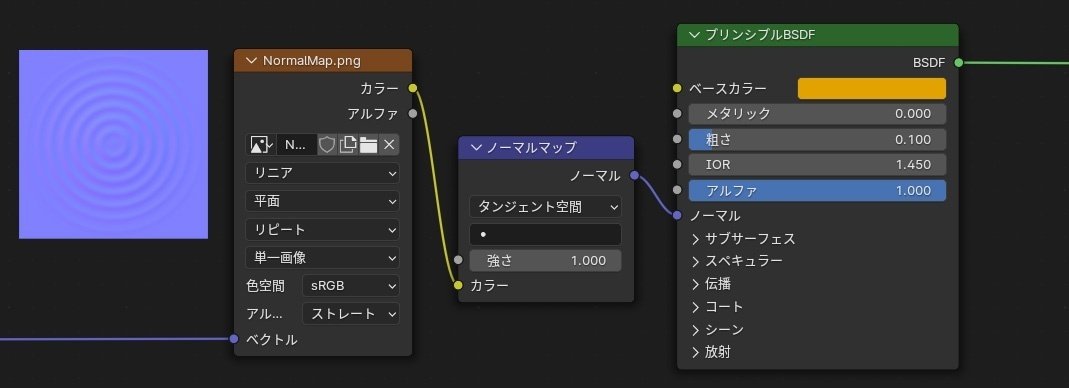Click the ベクトル input socket

[234, 339]
